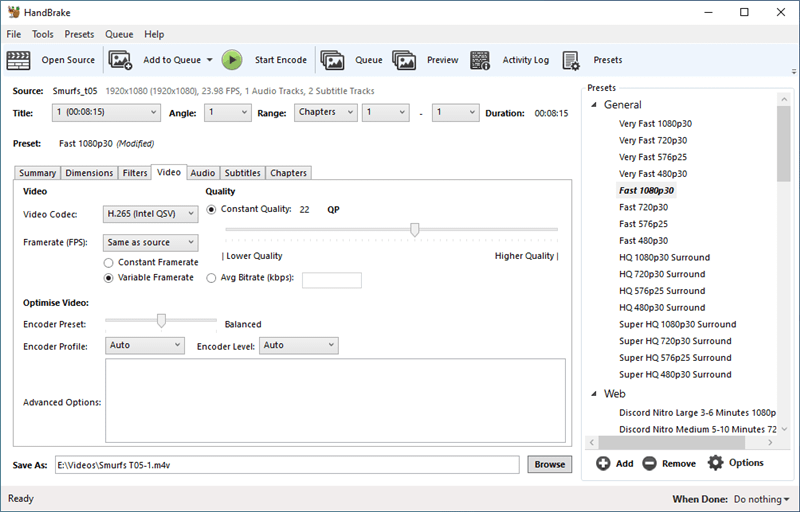The width and height of the screenshot is (800, 512).
Task: Switch to the Dimensions tab
Action: pyautogui.click(x=89, y=173)
